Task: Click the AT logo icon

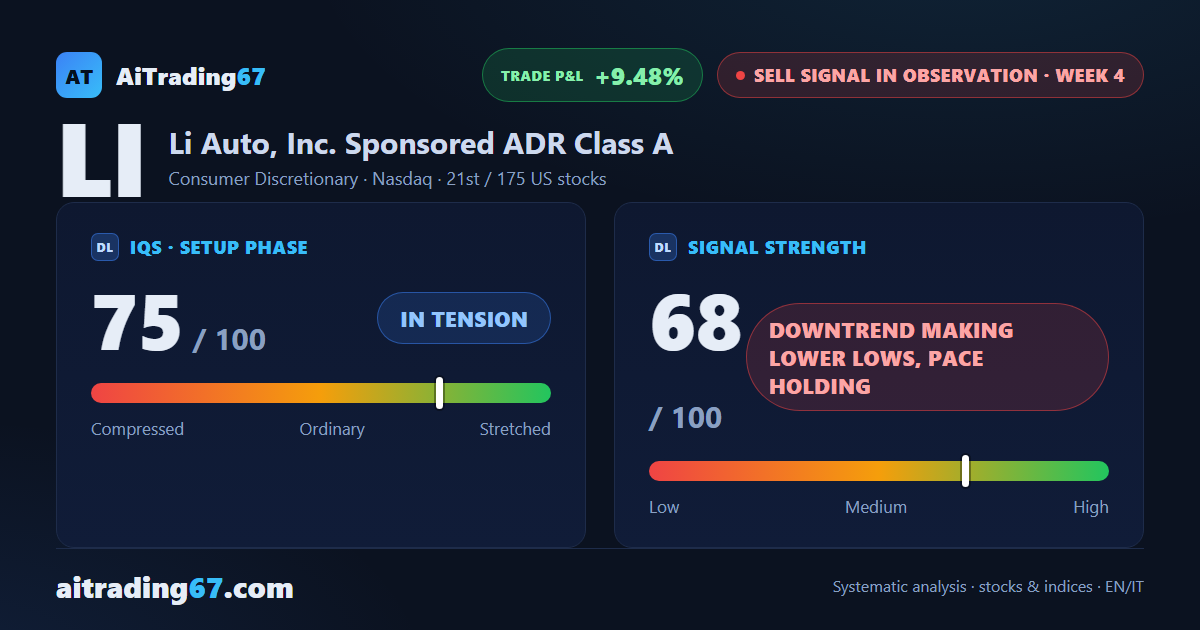Action: coord(79,75)
